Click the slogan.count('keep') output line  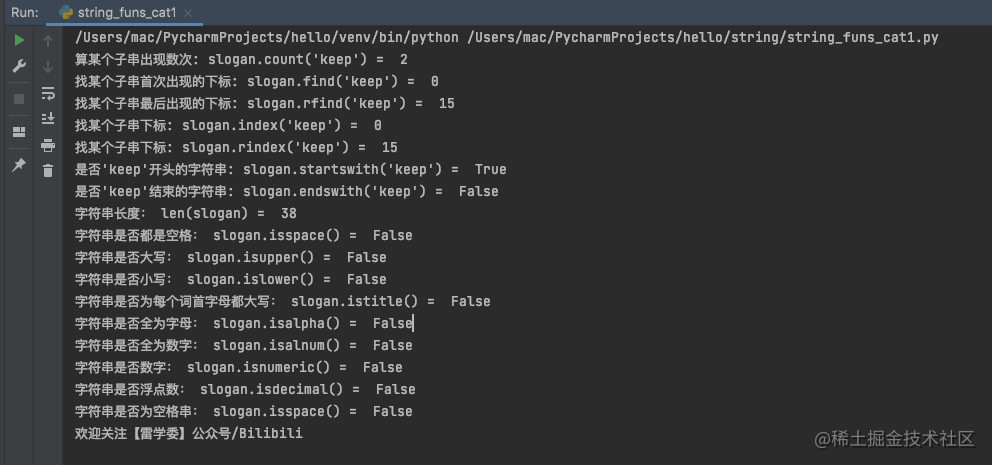click(241, 59)
